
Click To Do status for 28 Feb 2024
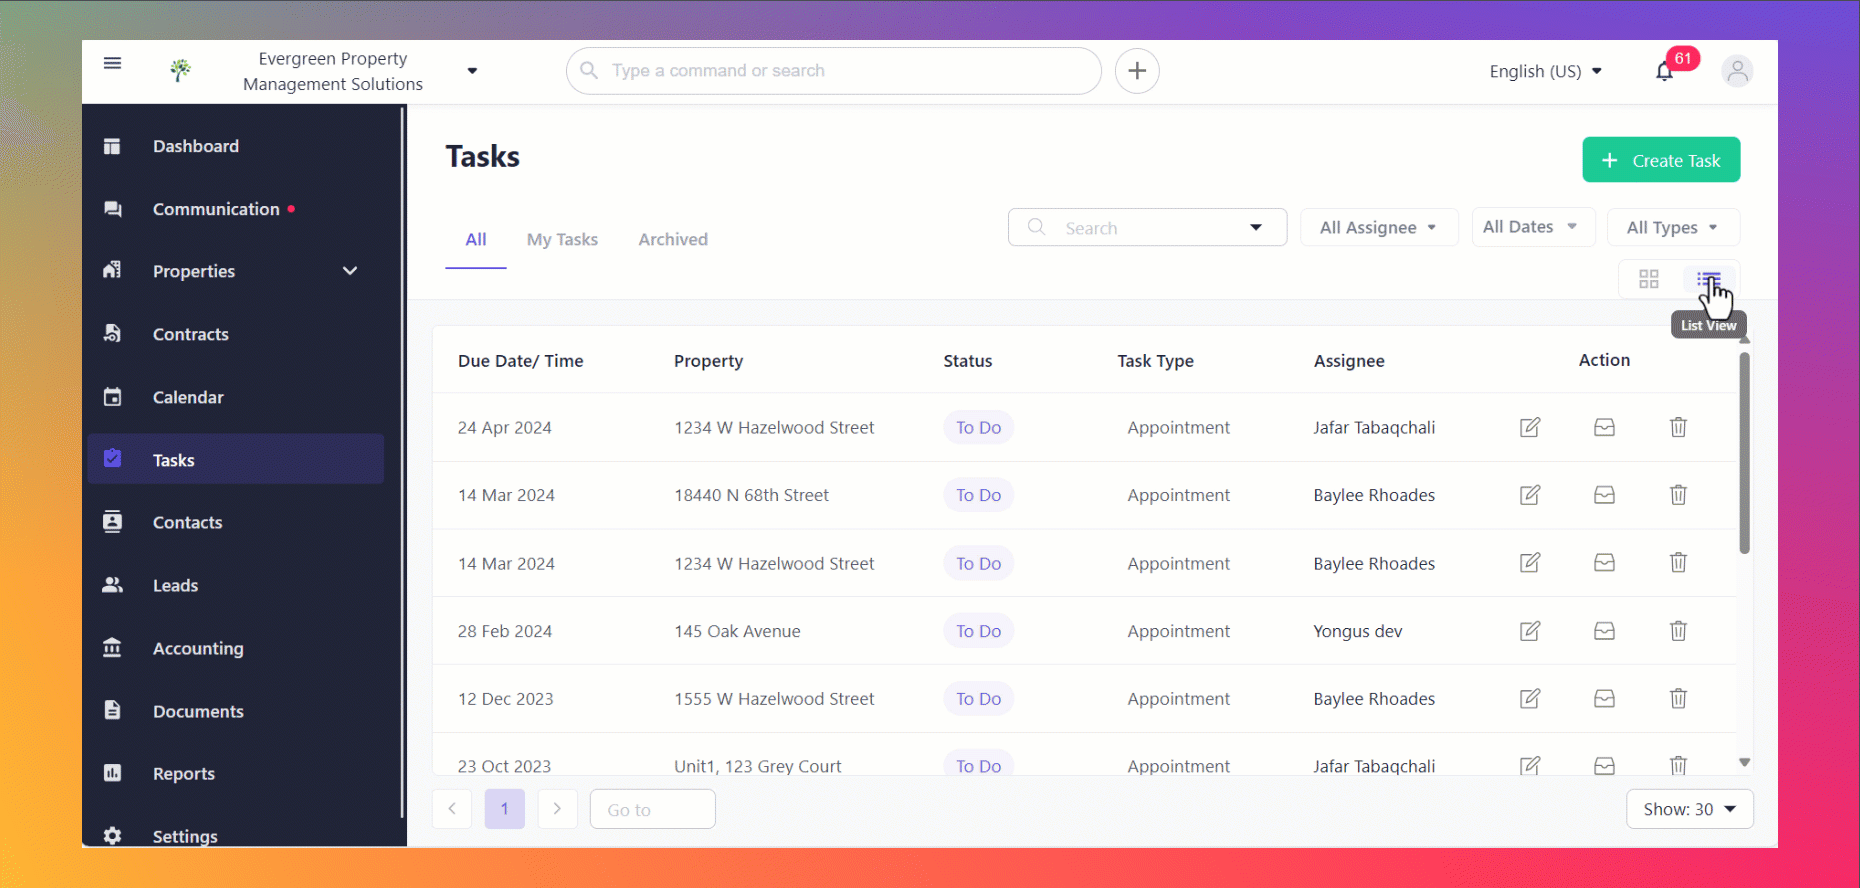tap(978, 631)
